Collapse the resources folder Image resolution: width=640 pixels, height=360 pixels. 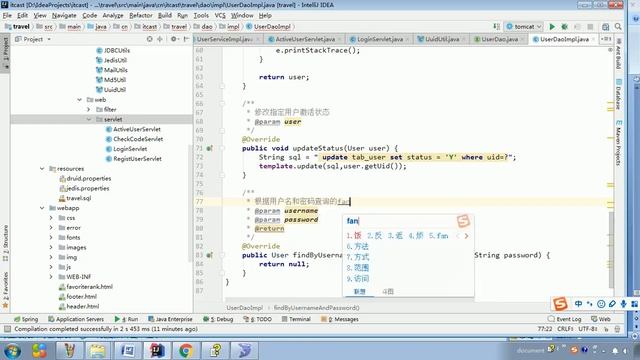pos(42,169)
